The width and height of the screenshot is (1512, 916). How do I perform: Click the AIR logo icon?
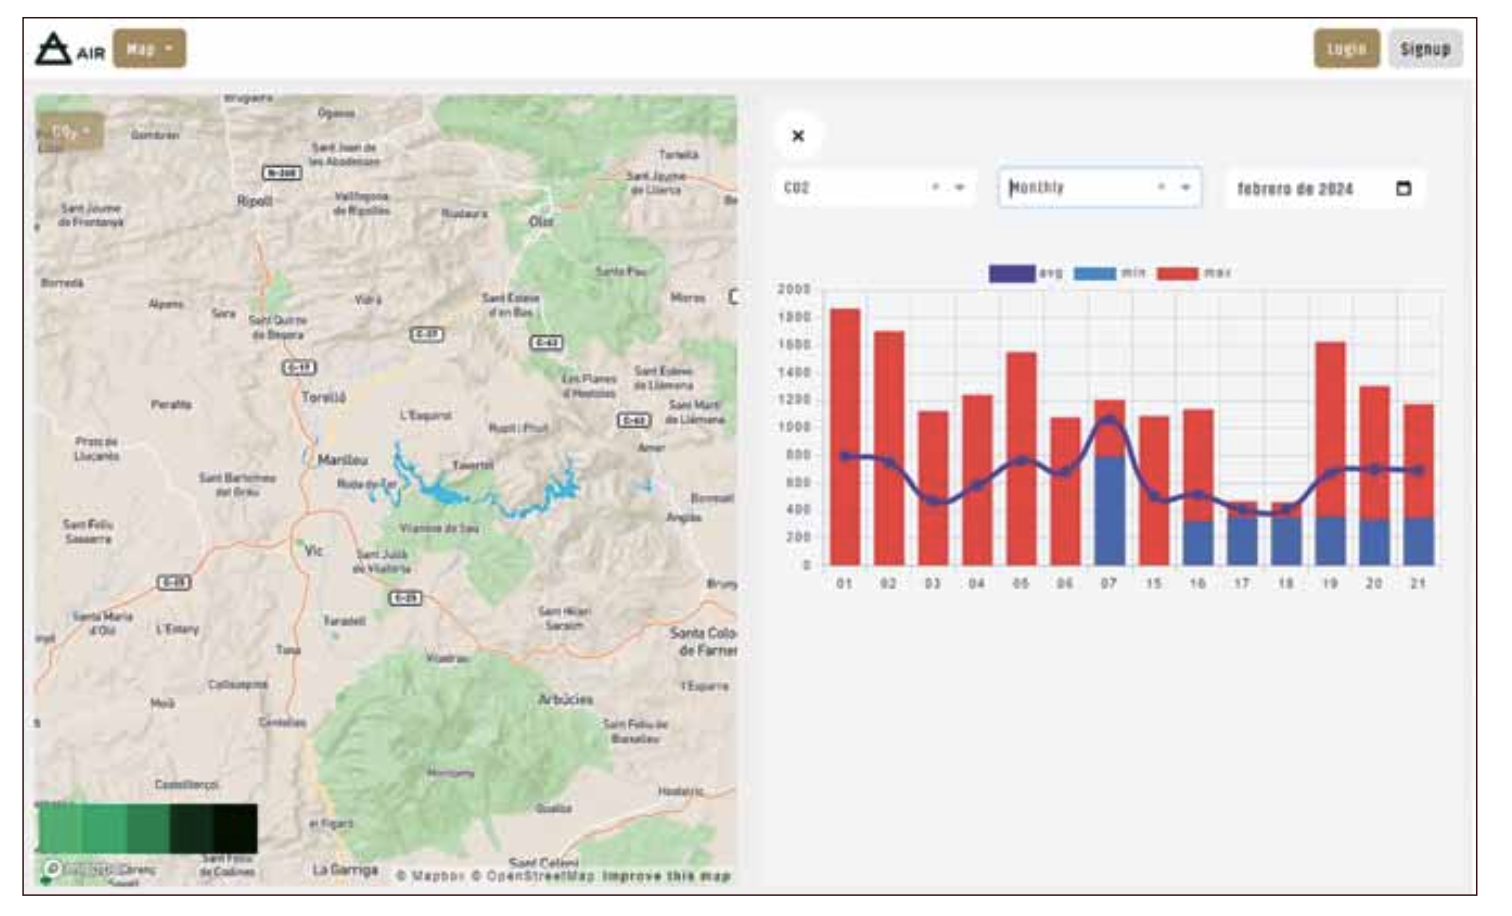click(54, 49)
